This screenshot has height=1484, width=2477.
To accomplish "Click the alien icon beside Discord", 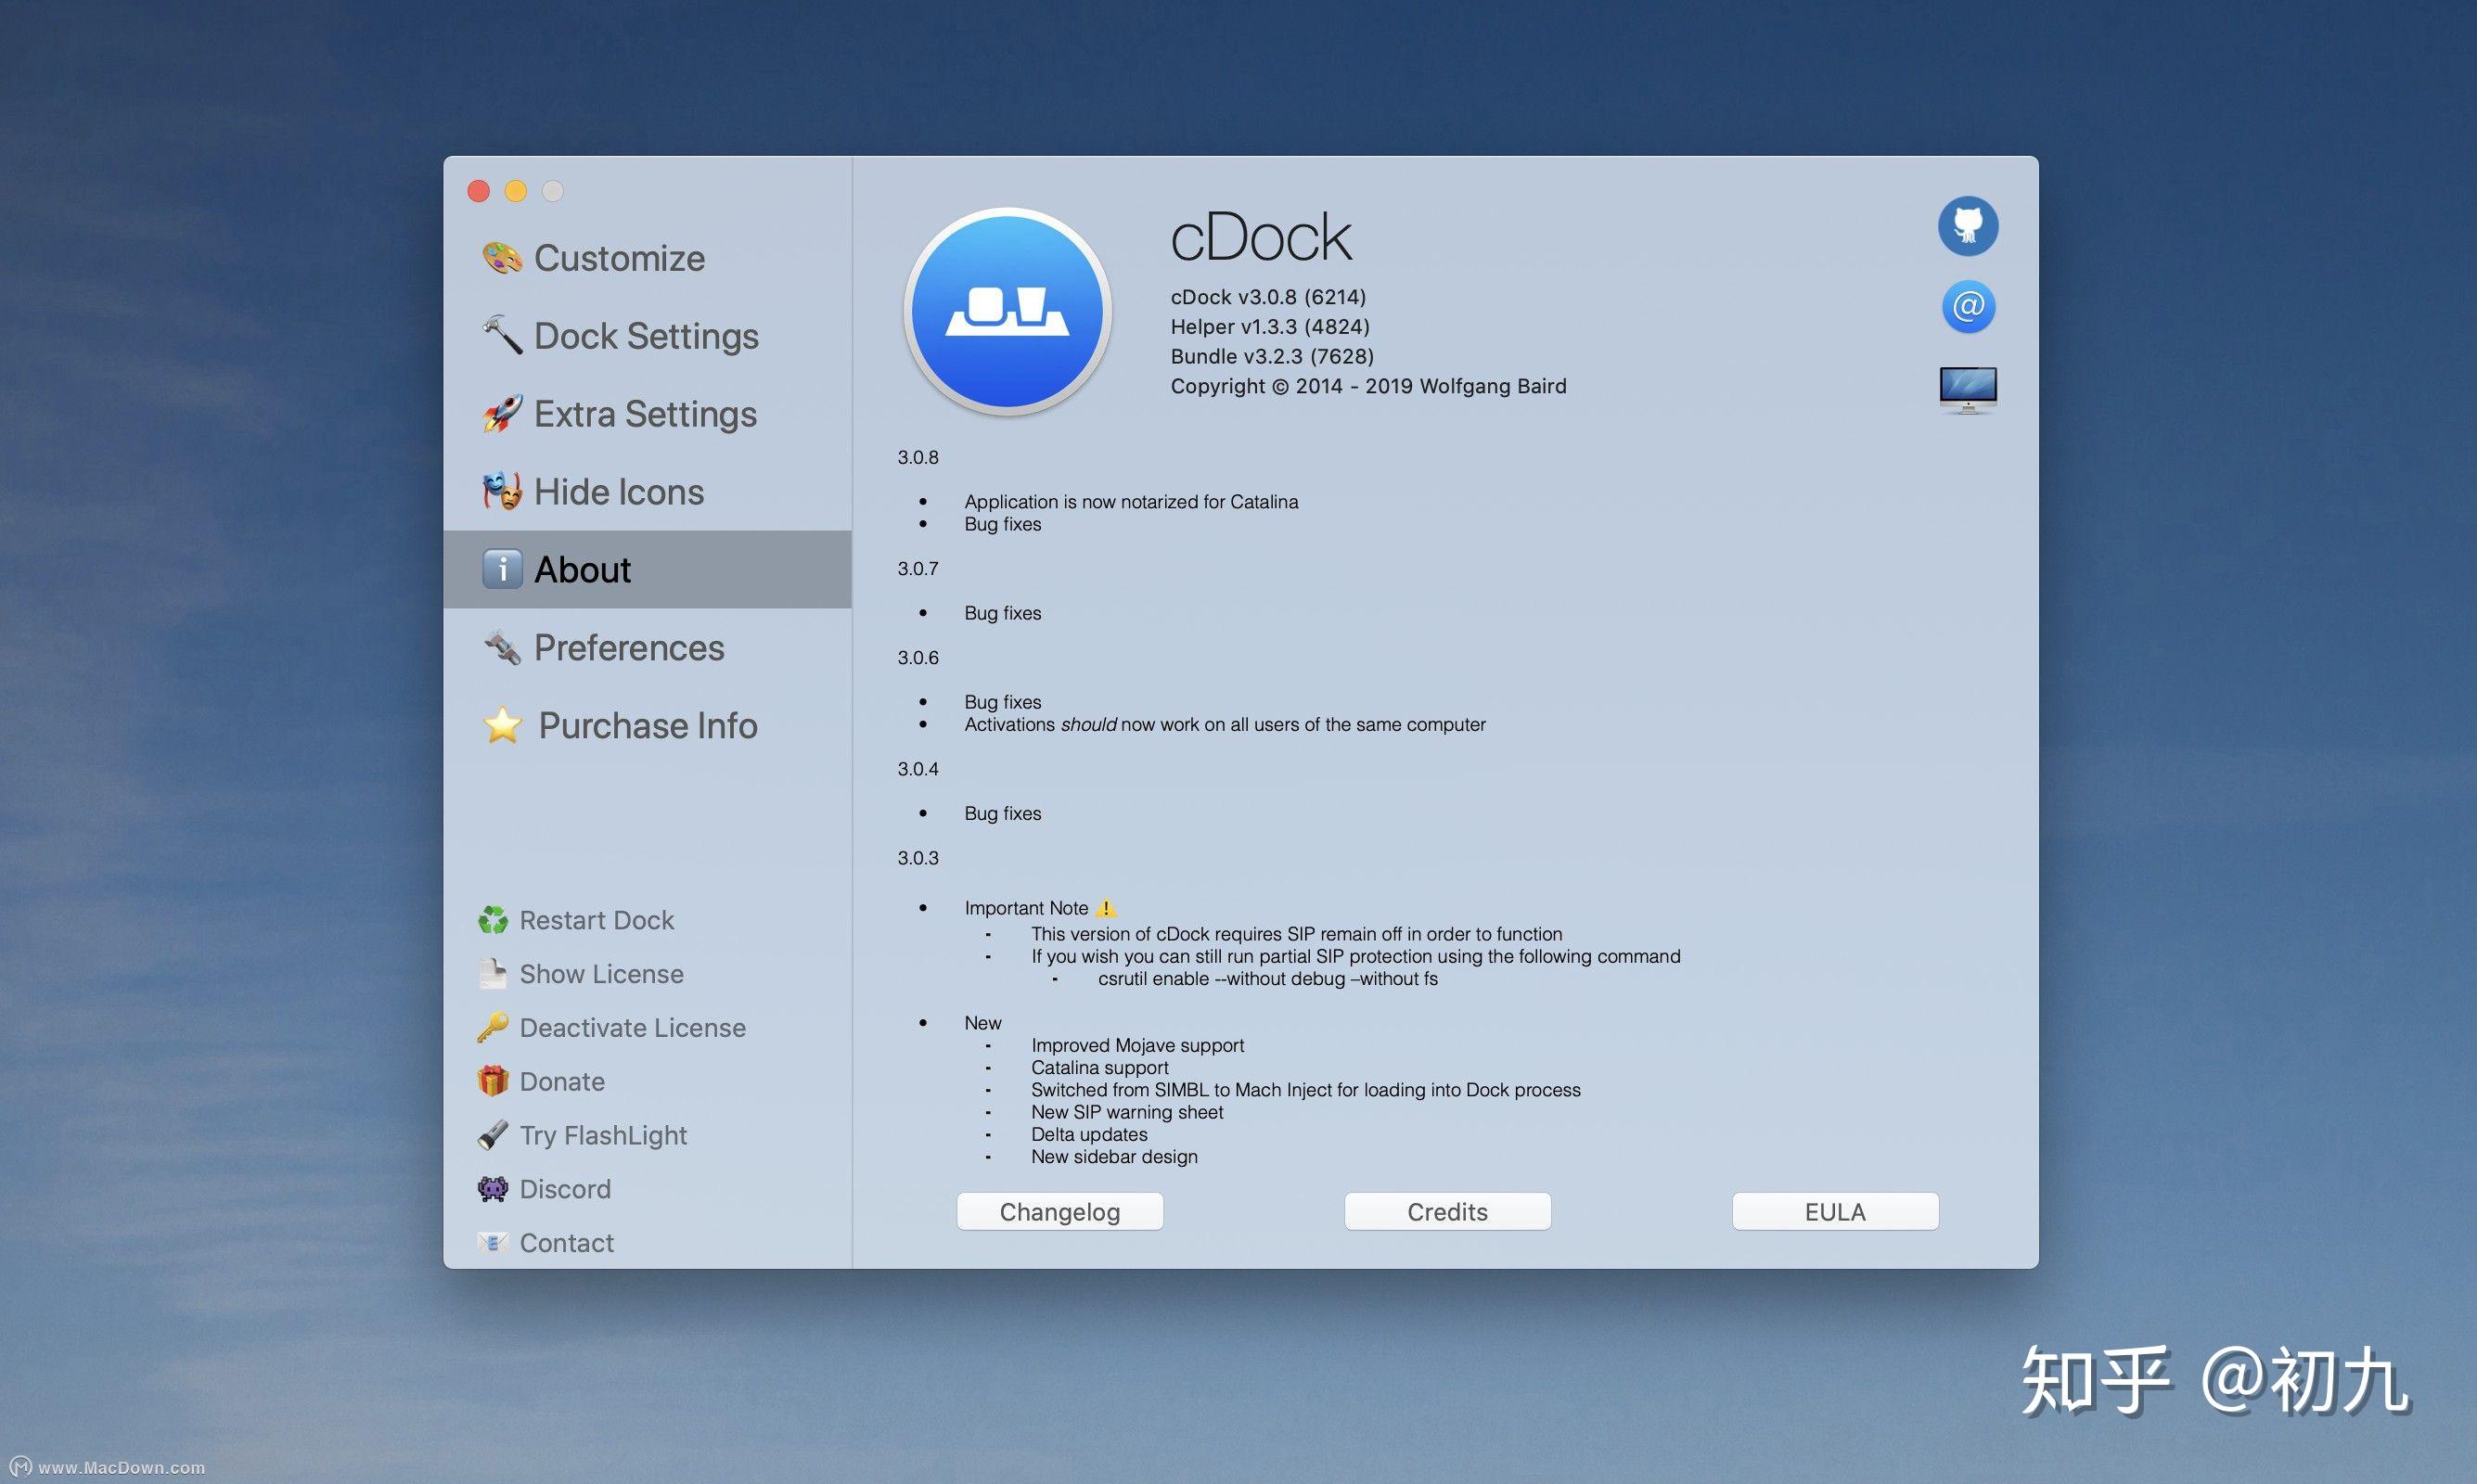I will coord(492,1189).
